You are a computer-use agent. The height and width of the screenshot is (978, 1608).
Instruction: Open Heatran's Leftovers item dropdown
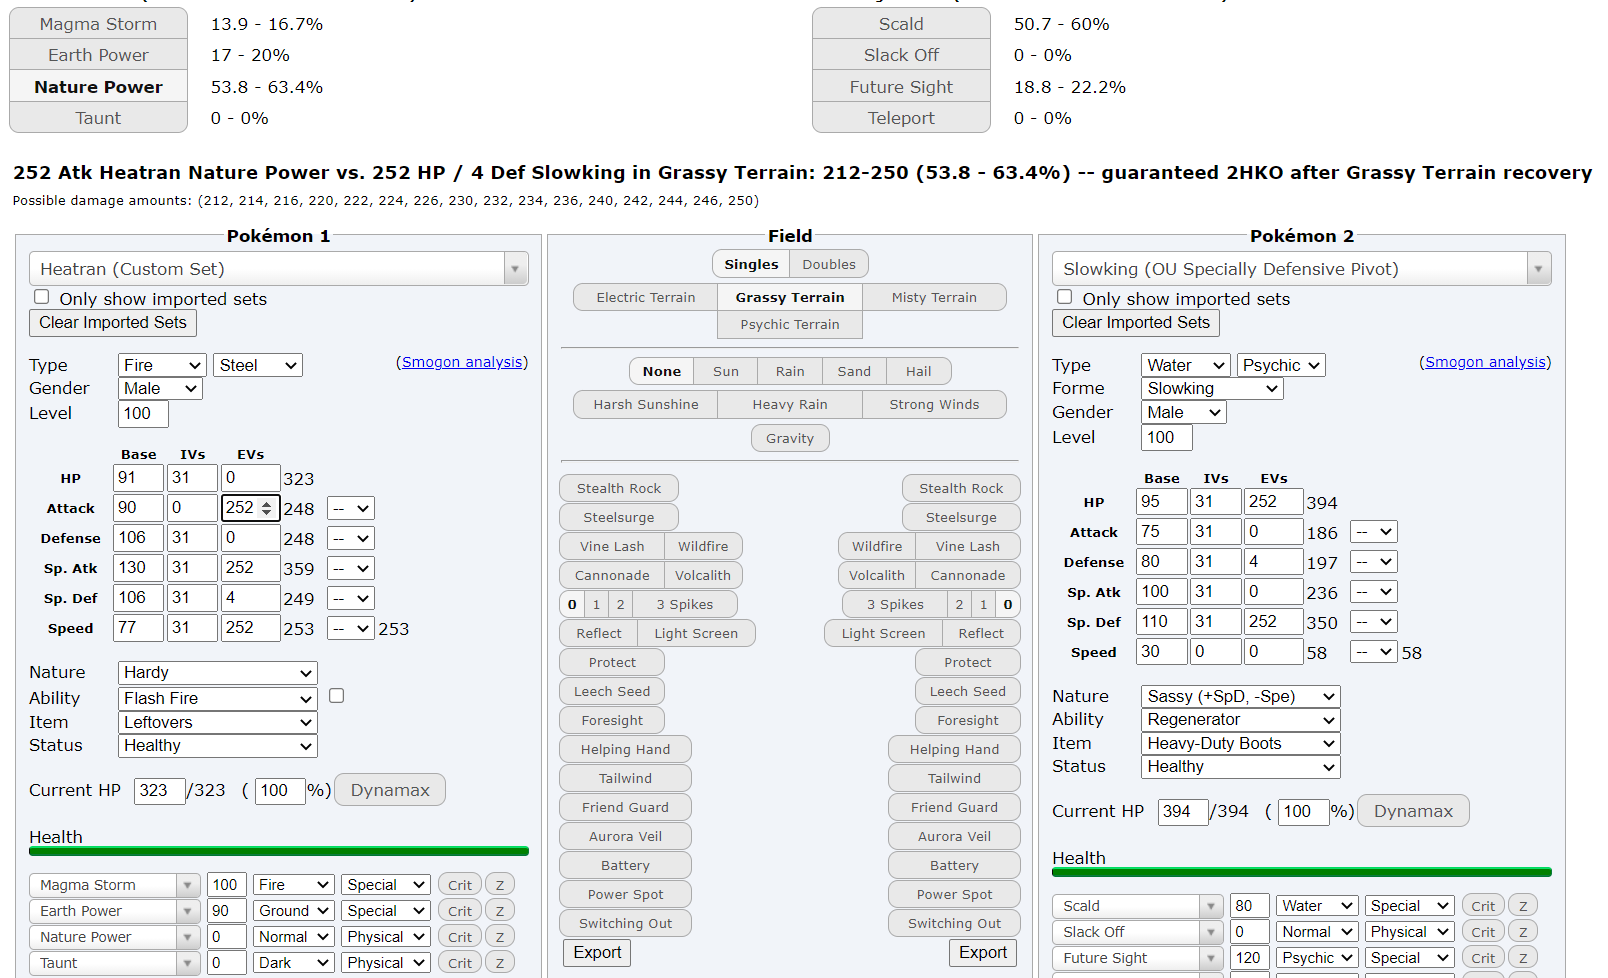click(217, 722)
